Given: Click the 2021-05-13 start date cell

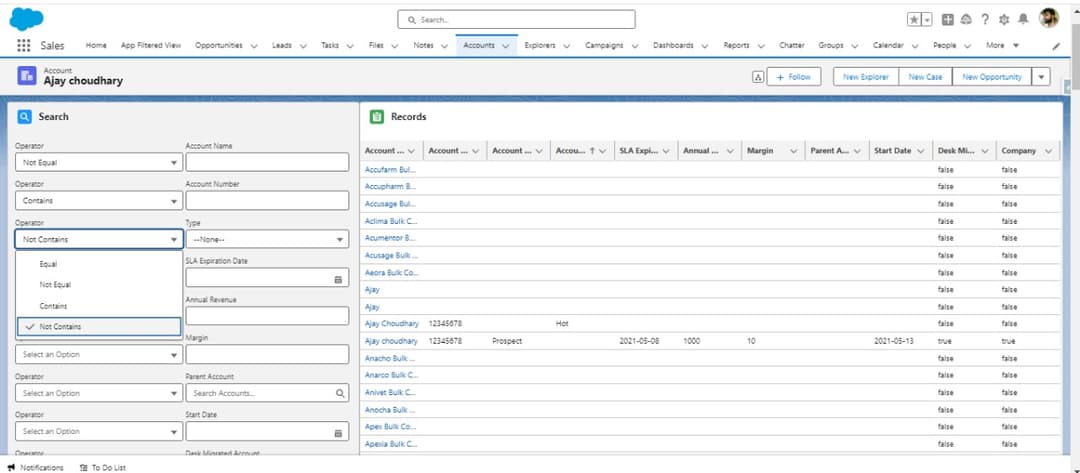Looking at the screenshot, I should click(894, 341).
